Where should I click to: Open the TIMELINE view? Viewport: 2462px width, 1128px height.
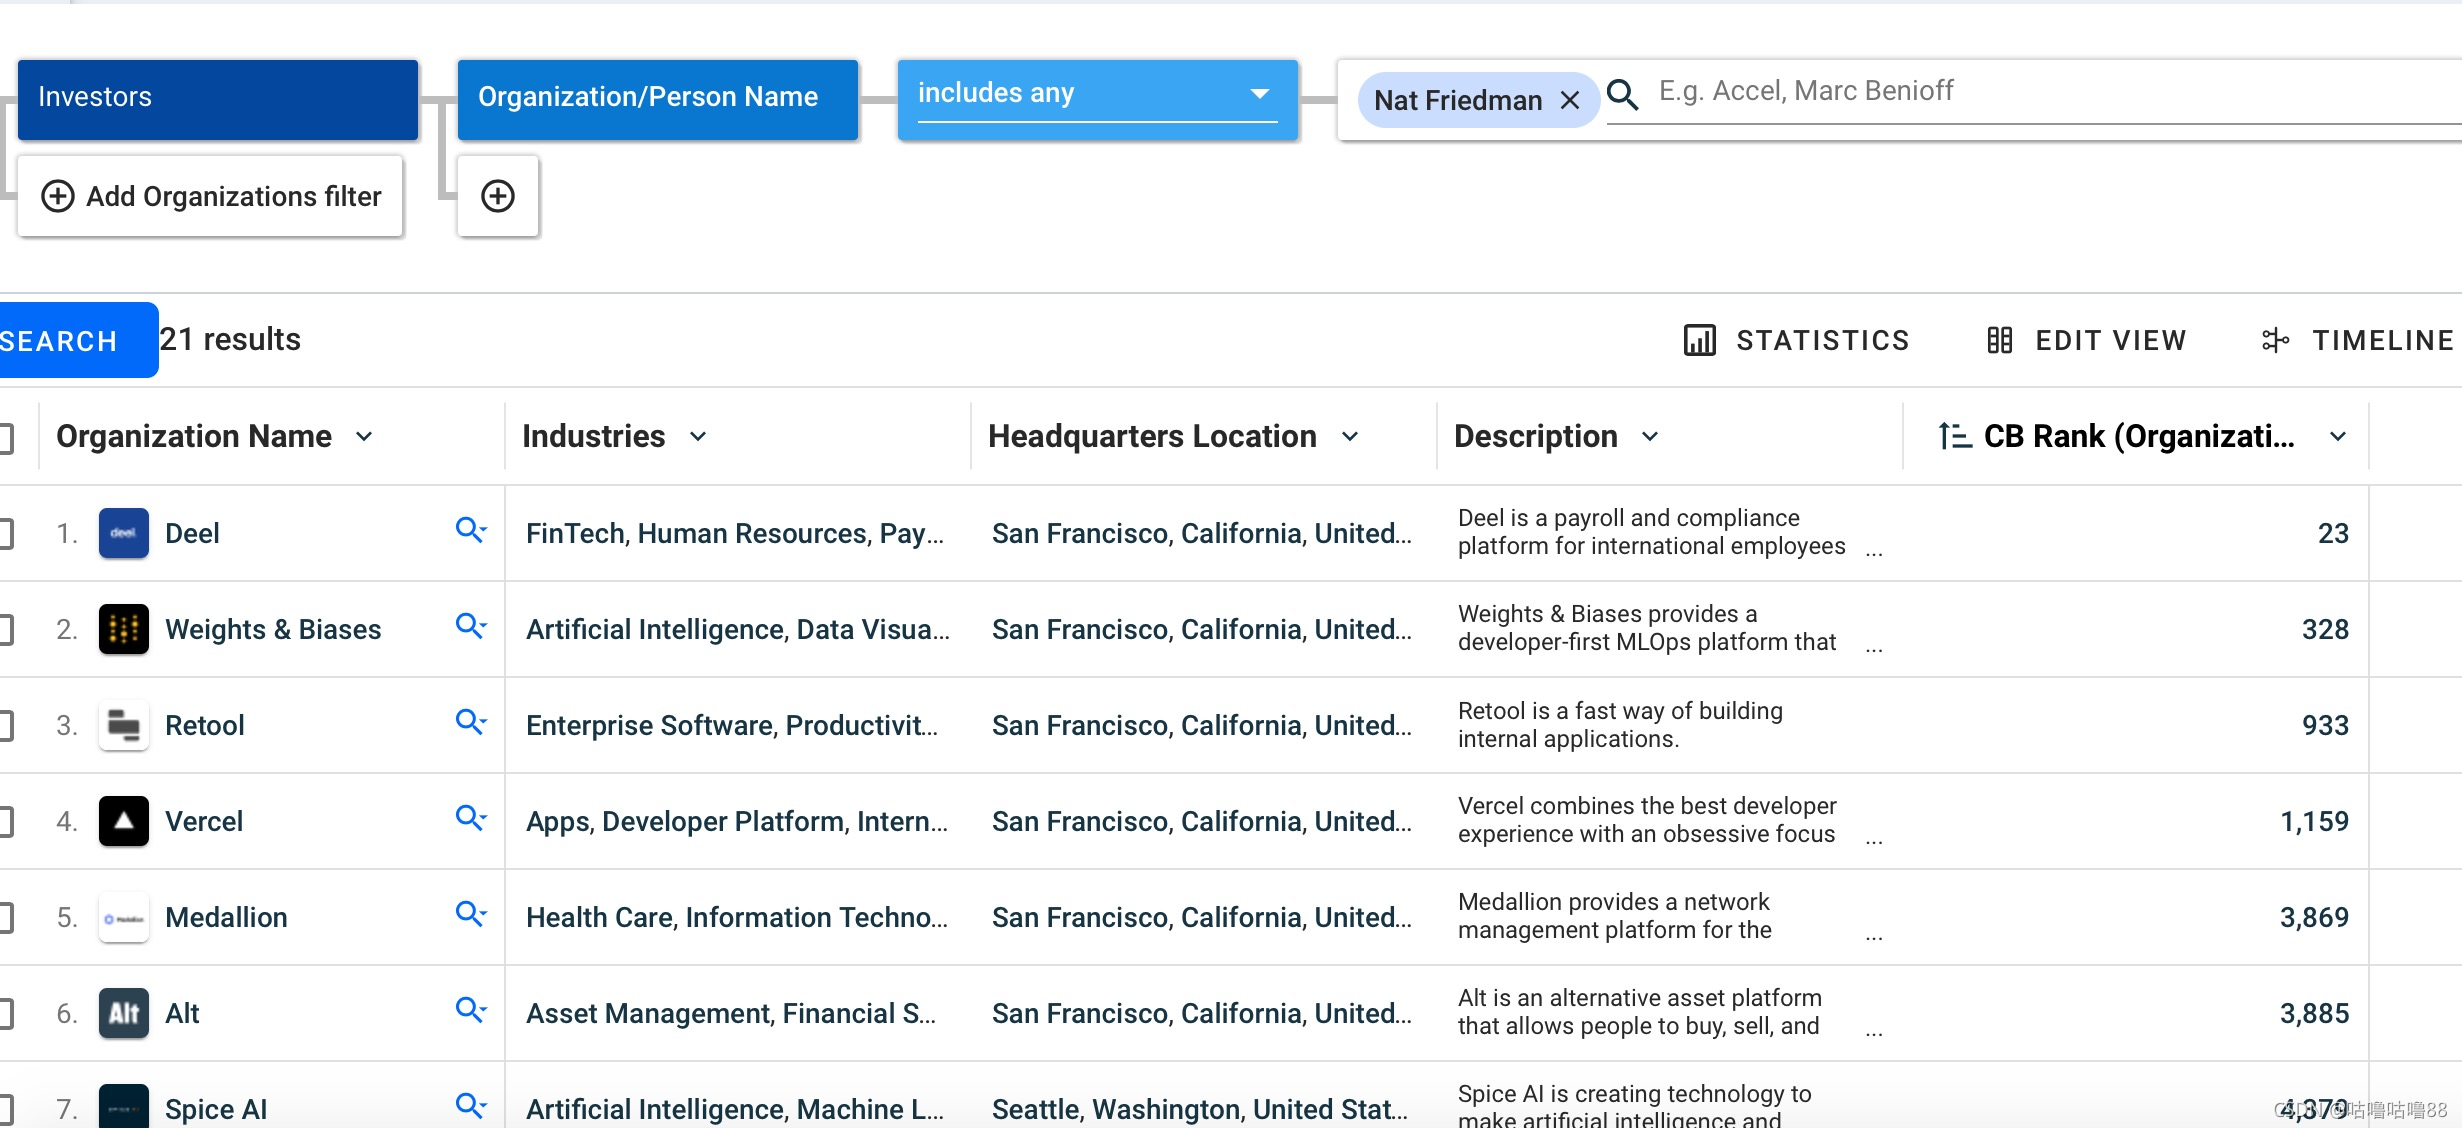tap(2358, 340)
